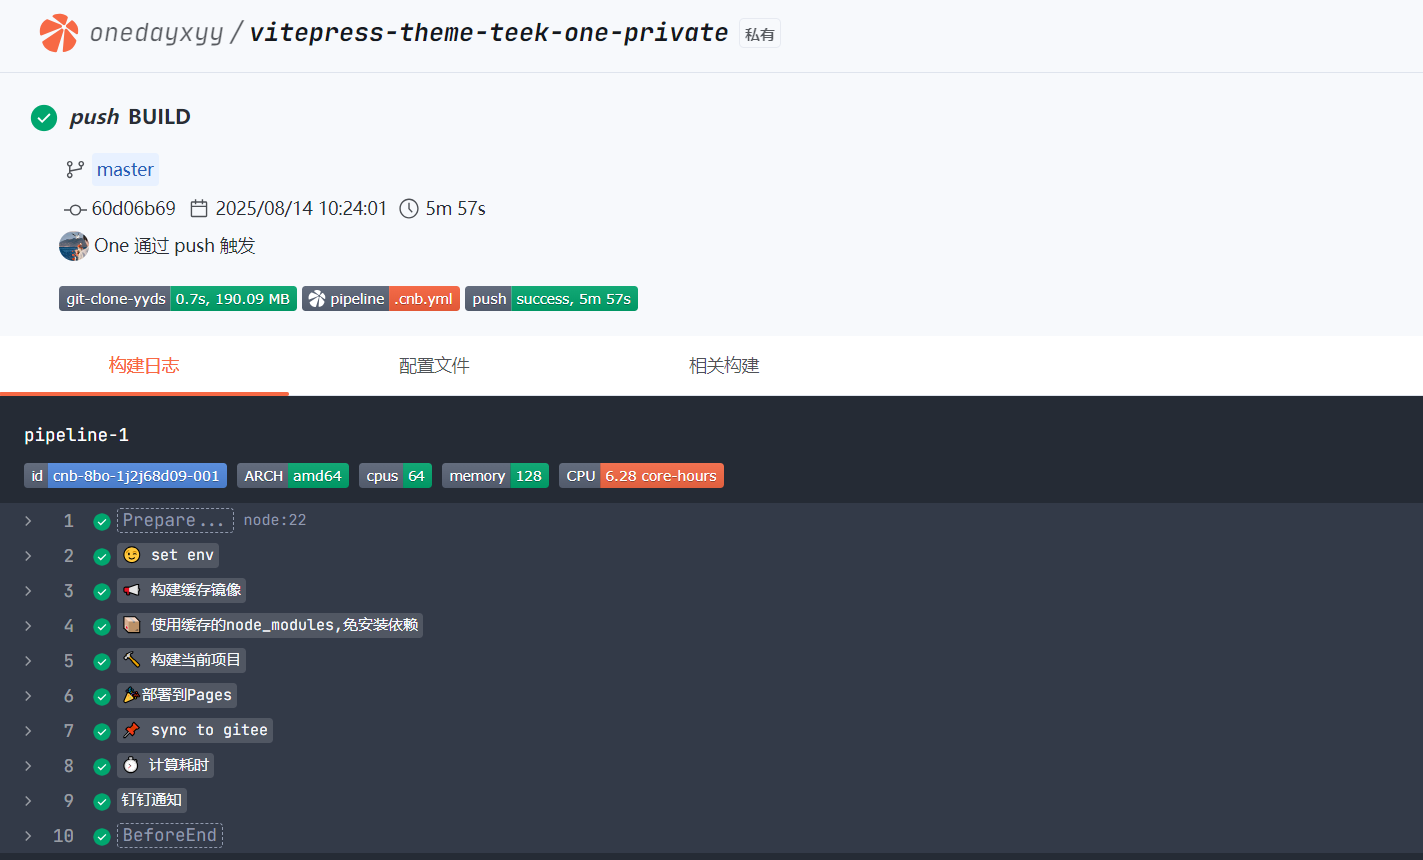Click the success check icon for 构建当前项目

[101, 662]
